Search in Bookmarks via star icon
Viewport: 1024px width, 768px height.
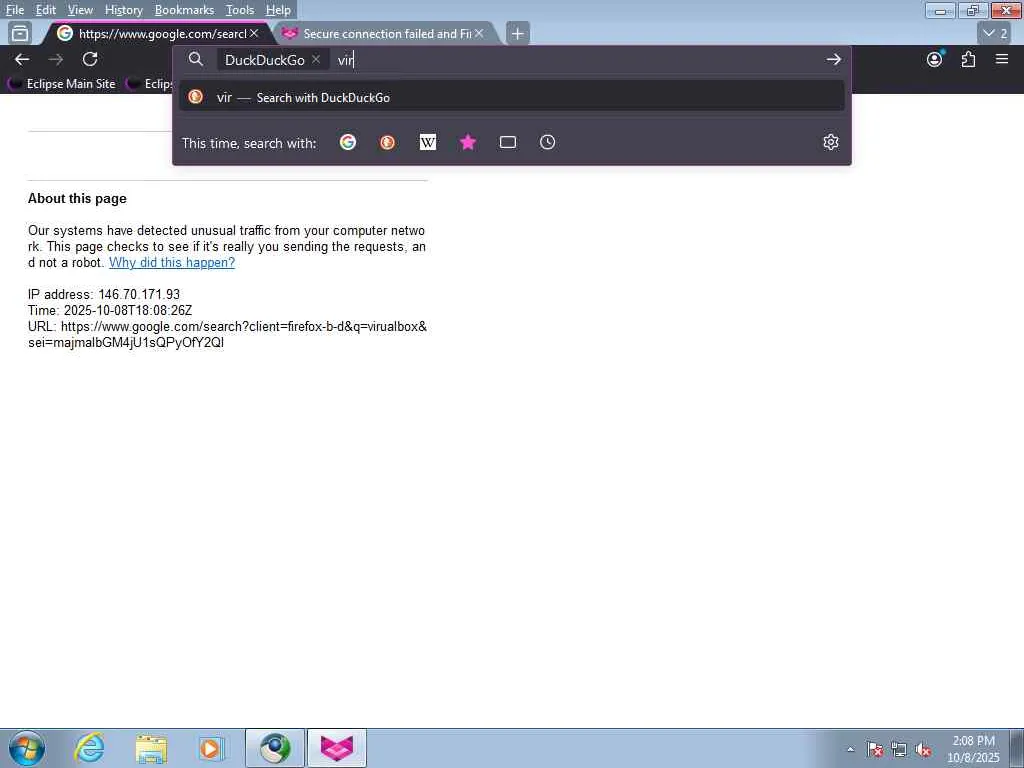click(x=468, y=142)
